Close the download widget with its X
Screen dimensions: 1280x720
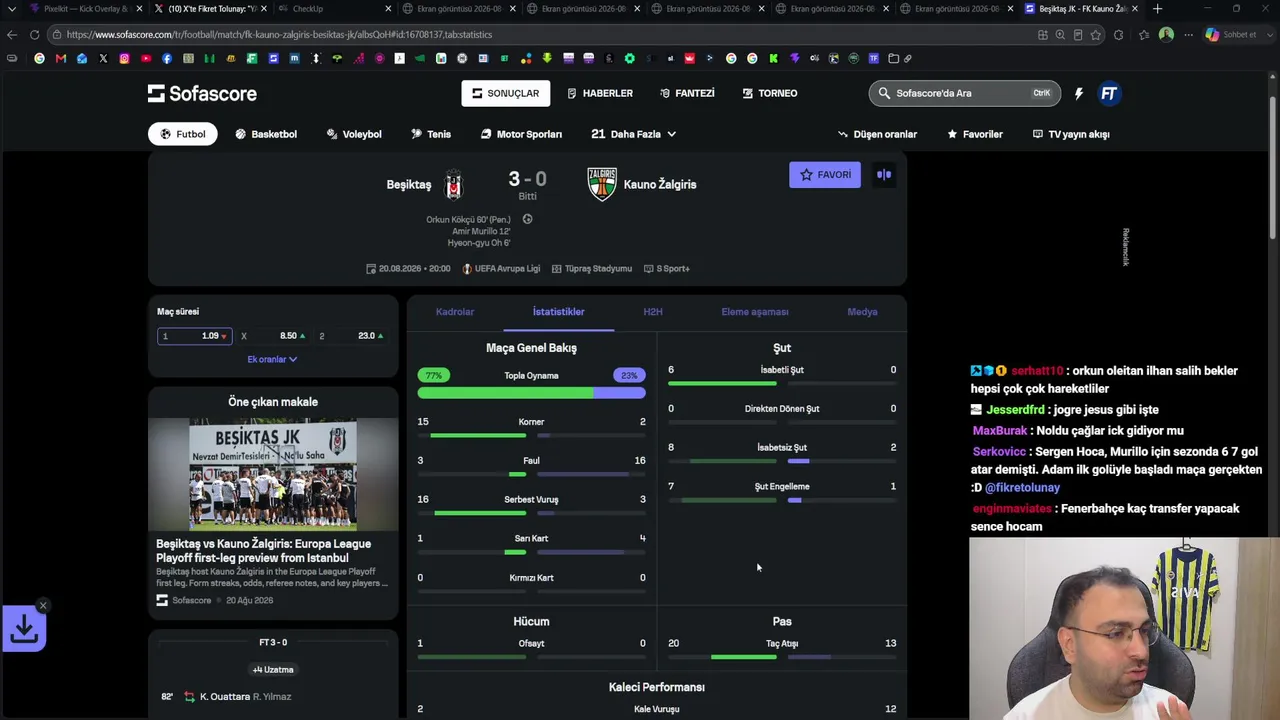pyautogui.click(x=43, y=605)
